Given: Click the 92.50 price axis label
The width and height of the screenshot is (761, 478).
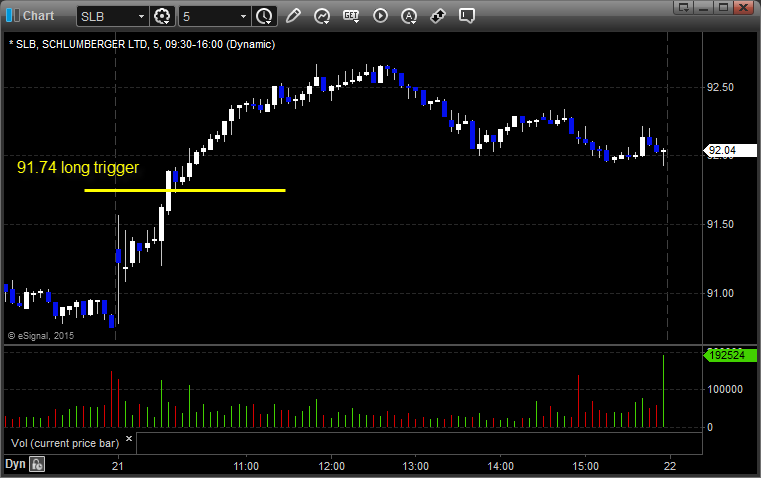Looking at the screenshot, I should point(720,87).
